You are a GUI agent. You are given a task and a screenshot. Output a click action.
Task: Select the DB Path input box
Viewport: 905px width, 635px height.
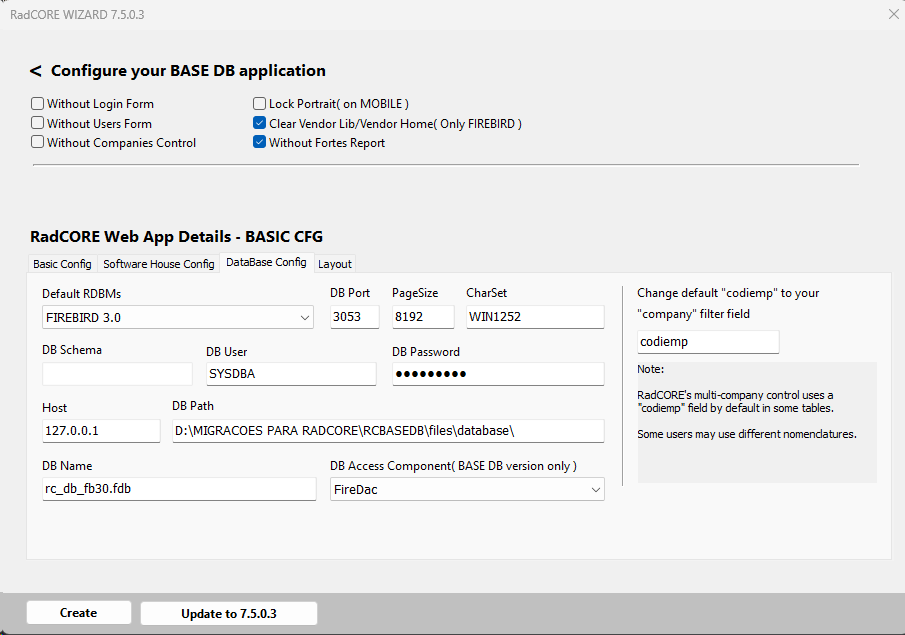coord(388,431)
